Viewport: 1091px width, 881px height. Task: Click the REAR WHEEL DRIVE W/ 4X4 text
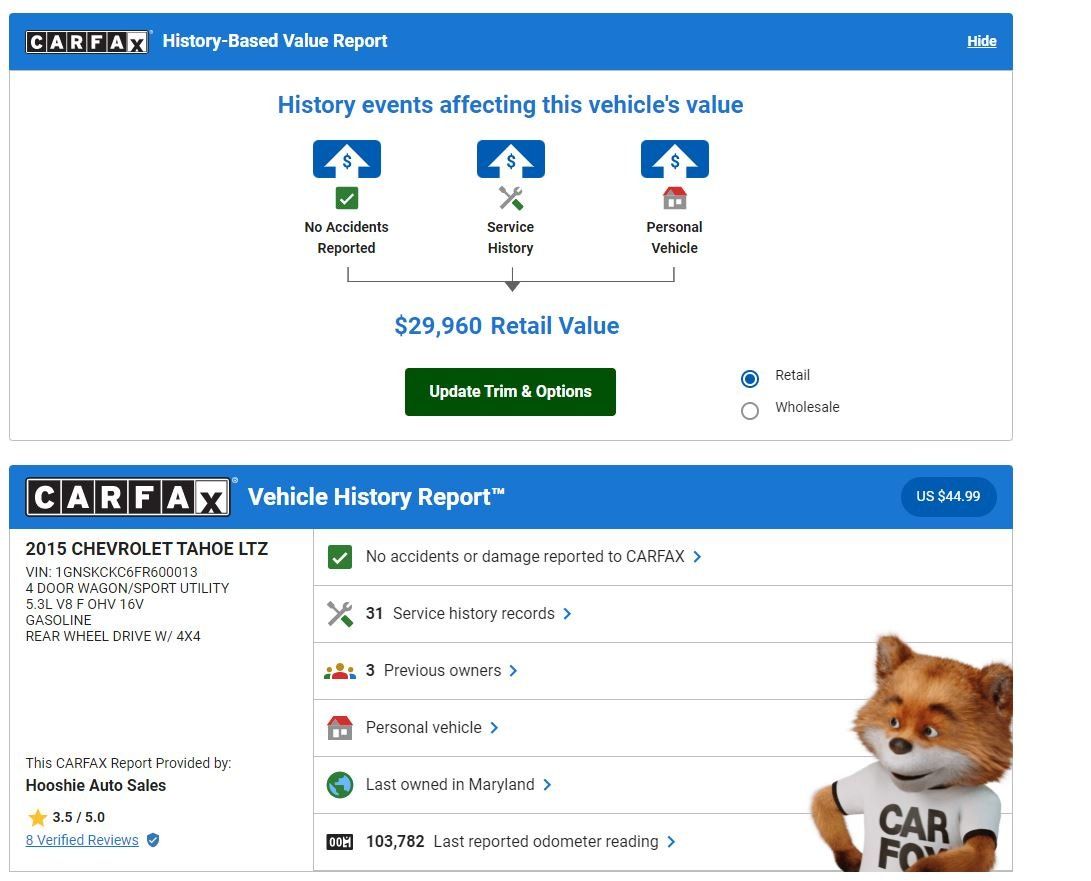(113, 636)
